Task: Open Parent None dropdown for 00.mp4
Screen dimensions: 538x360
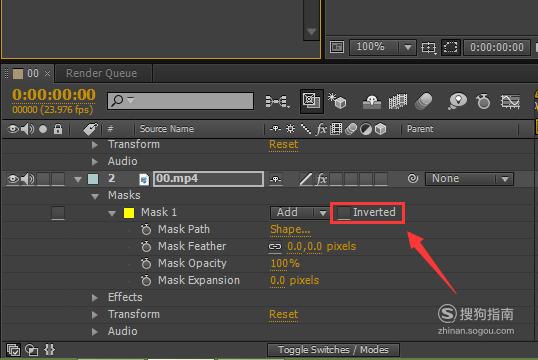Action: click(x=469, y=179)
